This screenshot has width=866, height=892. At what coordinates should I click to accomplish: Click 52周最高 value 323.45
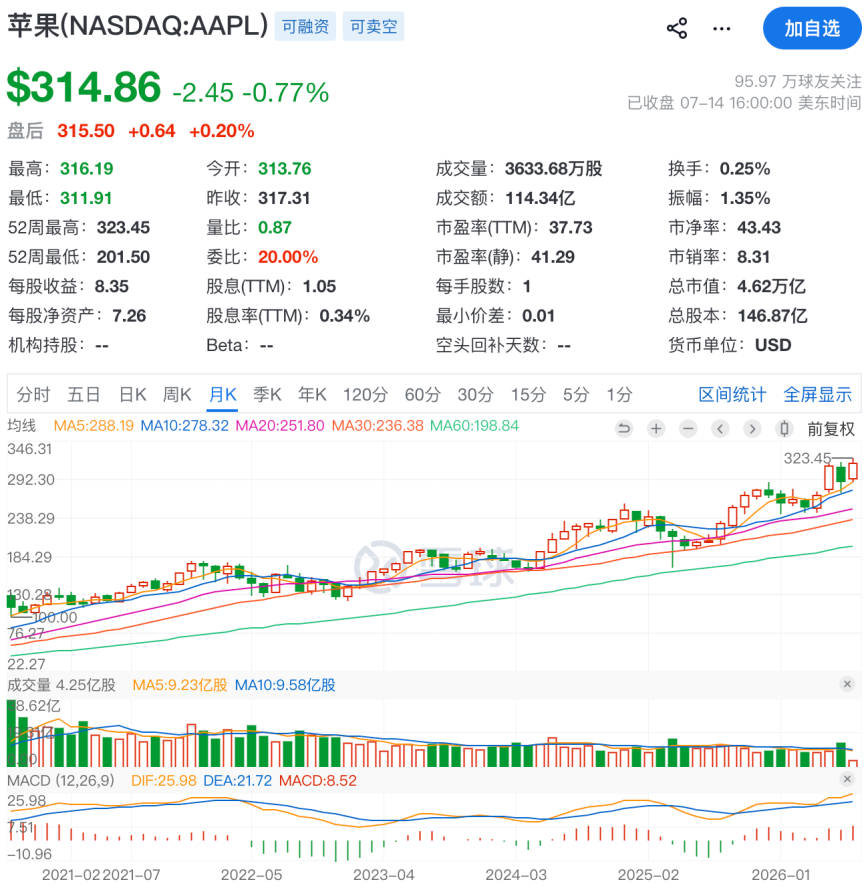click(123, 228)
